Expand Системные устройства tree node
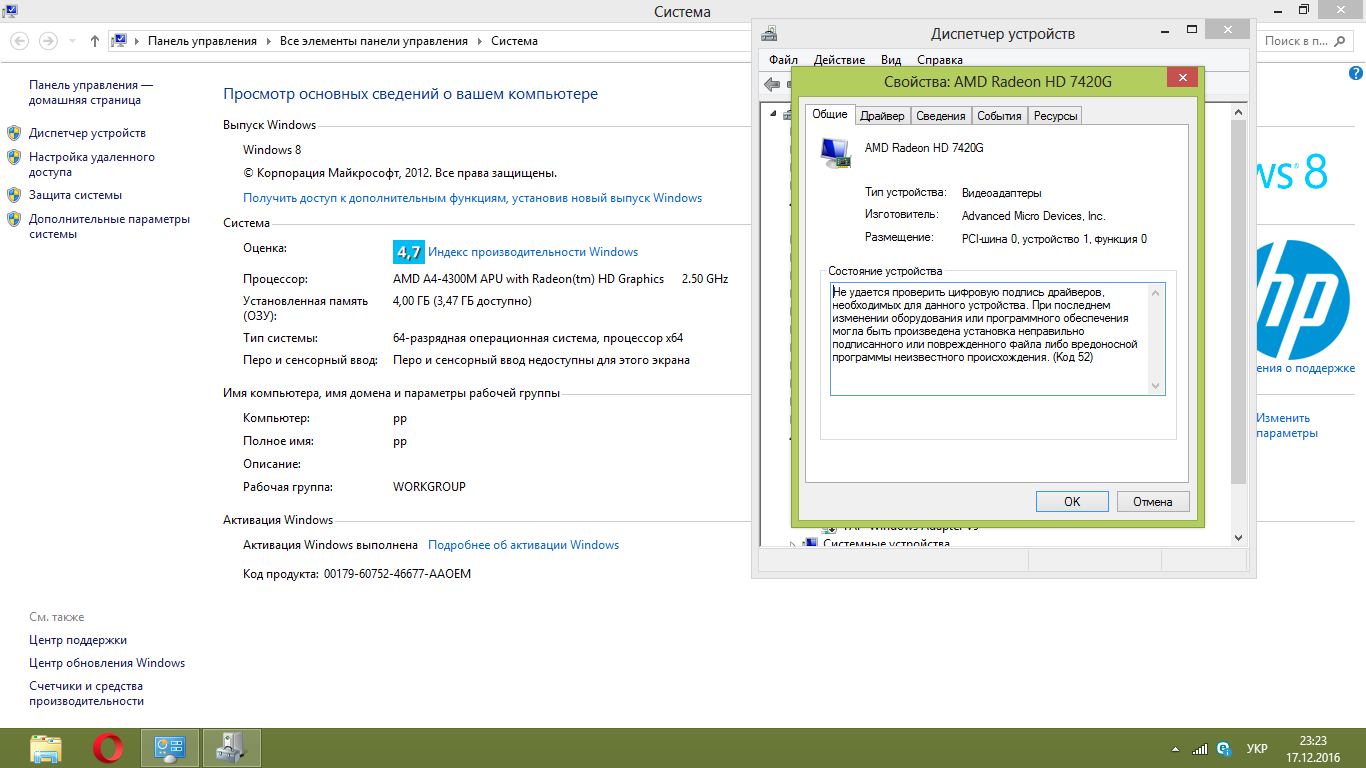Viewport: 1366px width, 768px height. pos(794,544)
